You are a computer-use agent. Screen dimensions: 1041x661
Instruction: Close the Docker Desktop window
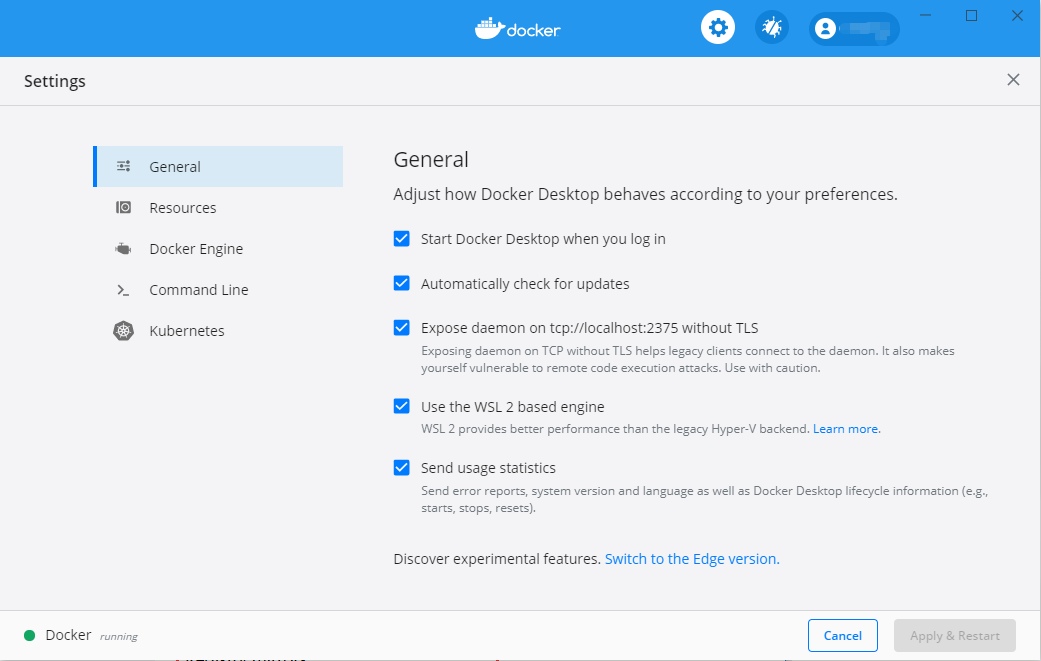1017,15
